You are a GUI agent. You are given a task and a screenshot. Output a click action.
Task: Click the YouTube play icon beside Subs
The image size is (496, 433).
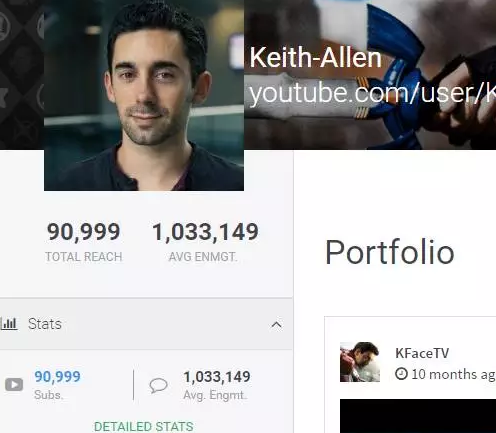[x=14, y=385]
